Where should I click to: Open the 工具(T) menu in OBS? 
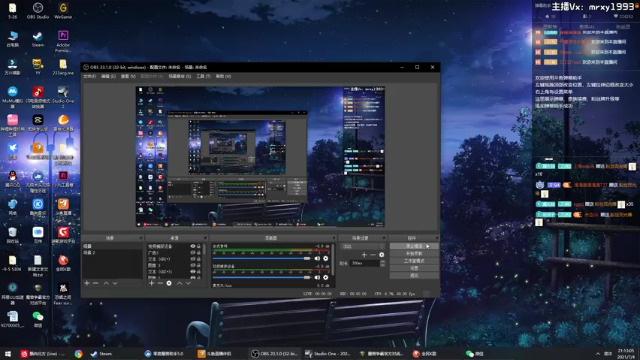(203, 76)
